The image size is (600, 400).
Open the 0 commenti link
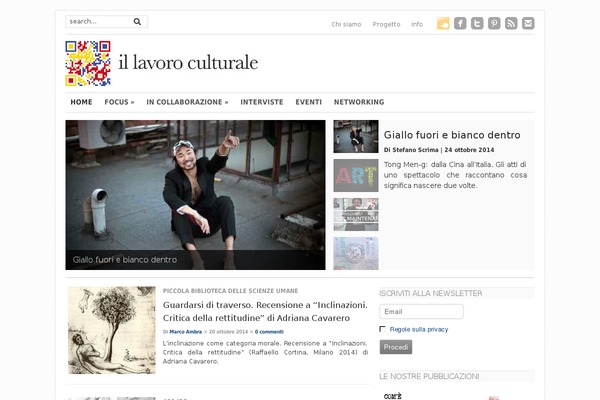pos(269,332)
